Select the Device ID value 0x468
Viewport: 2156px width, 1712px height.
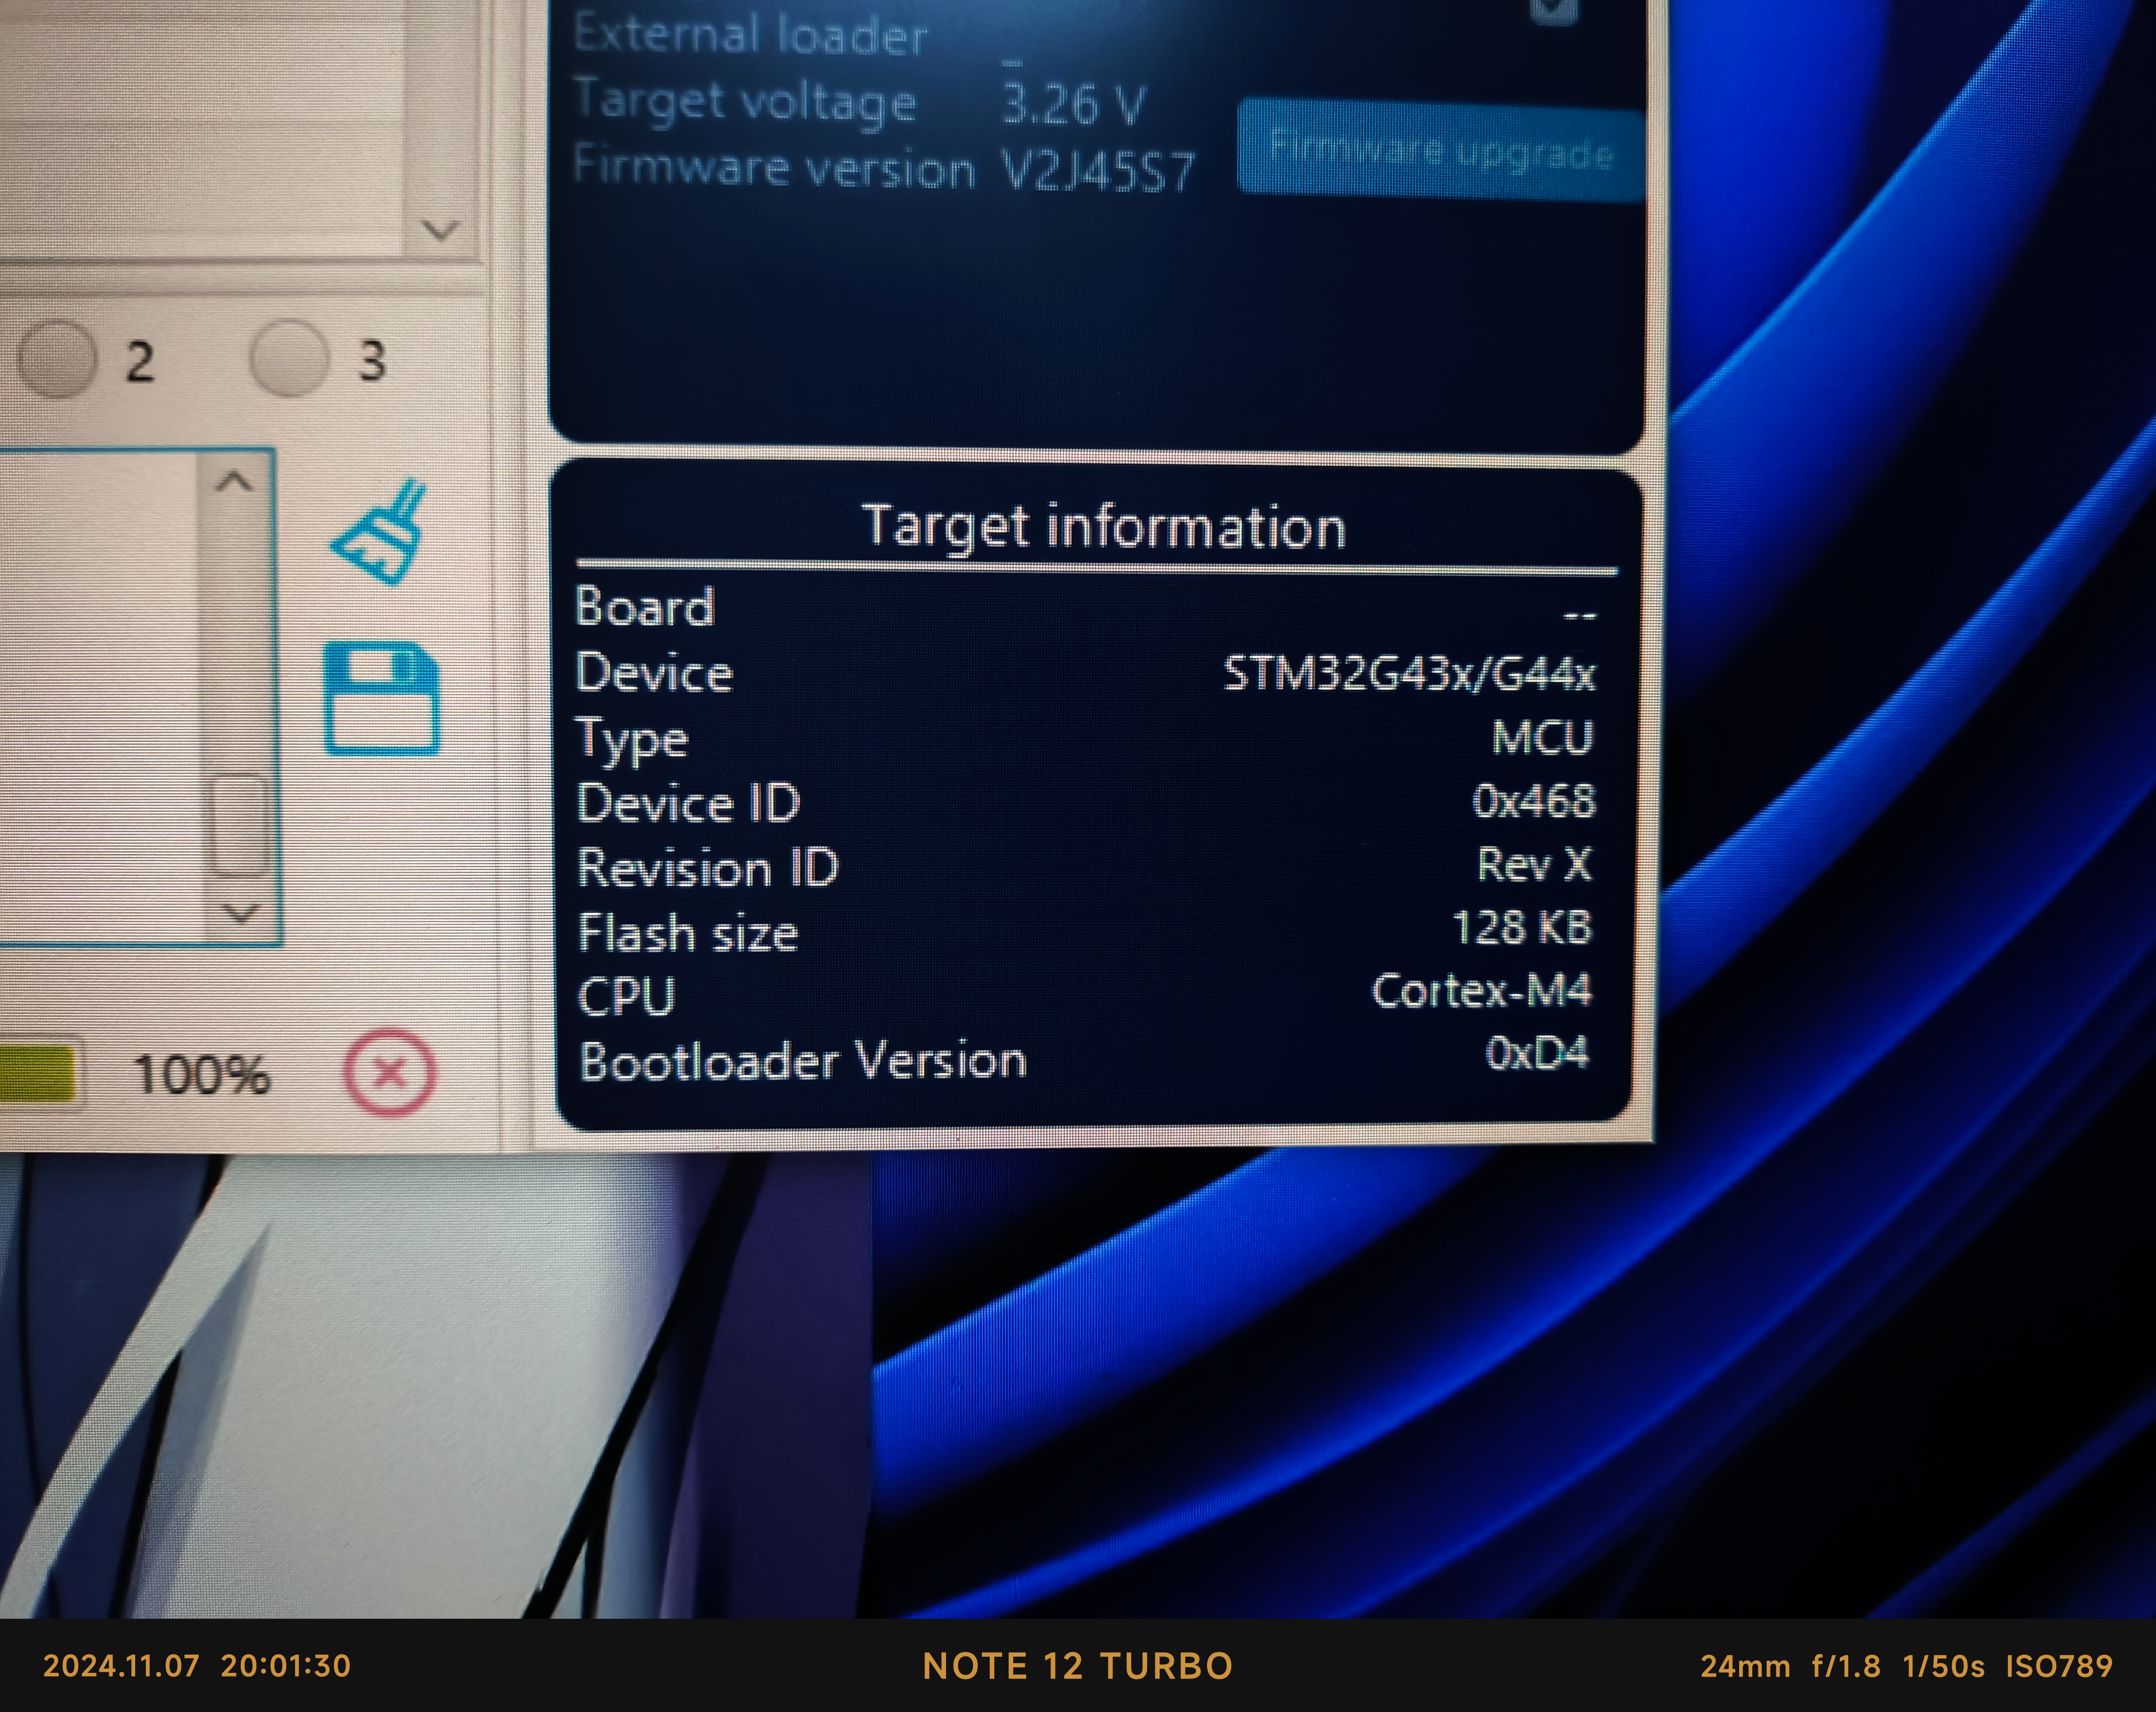click(x=1533, y=801)
